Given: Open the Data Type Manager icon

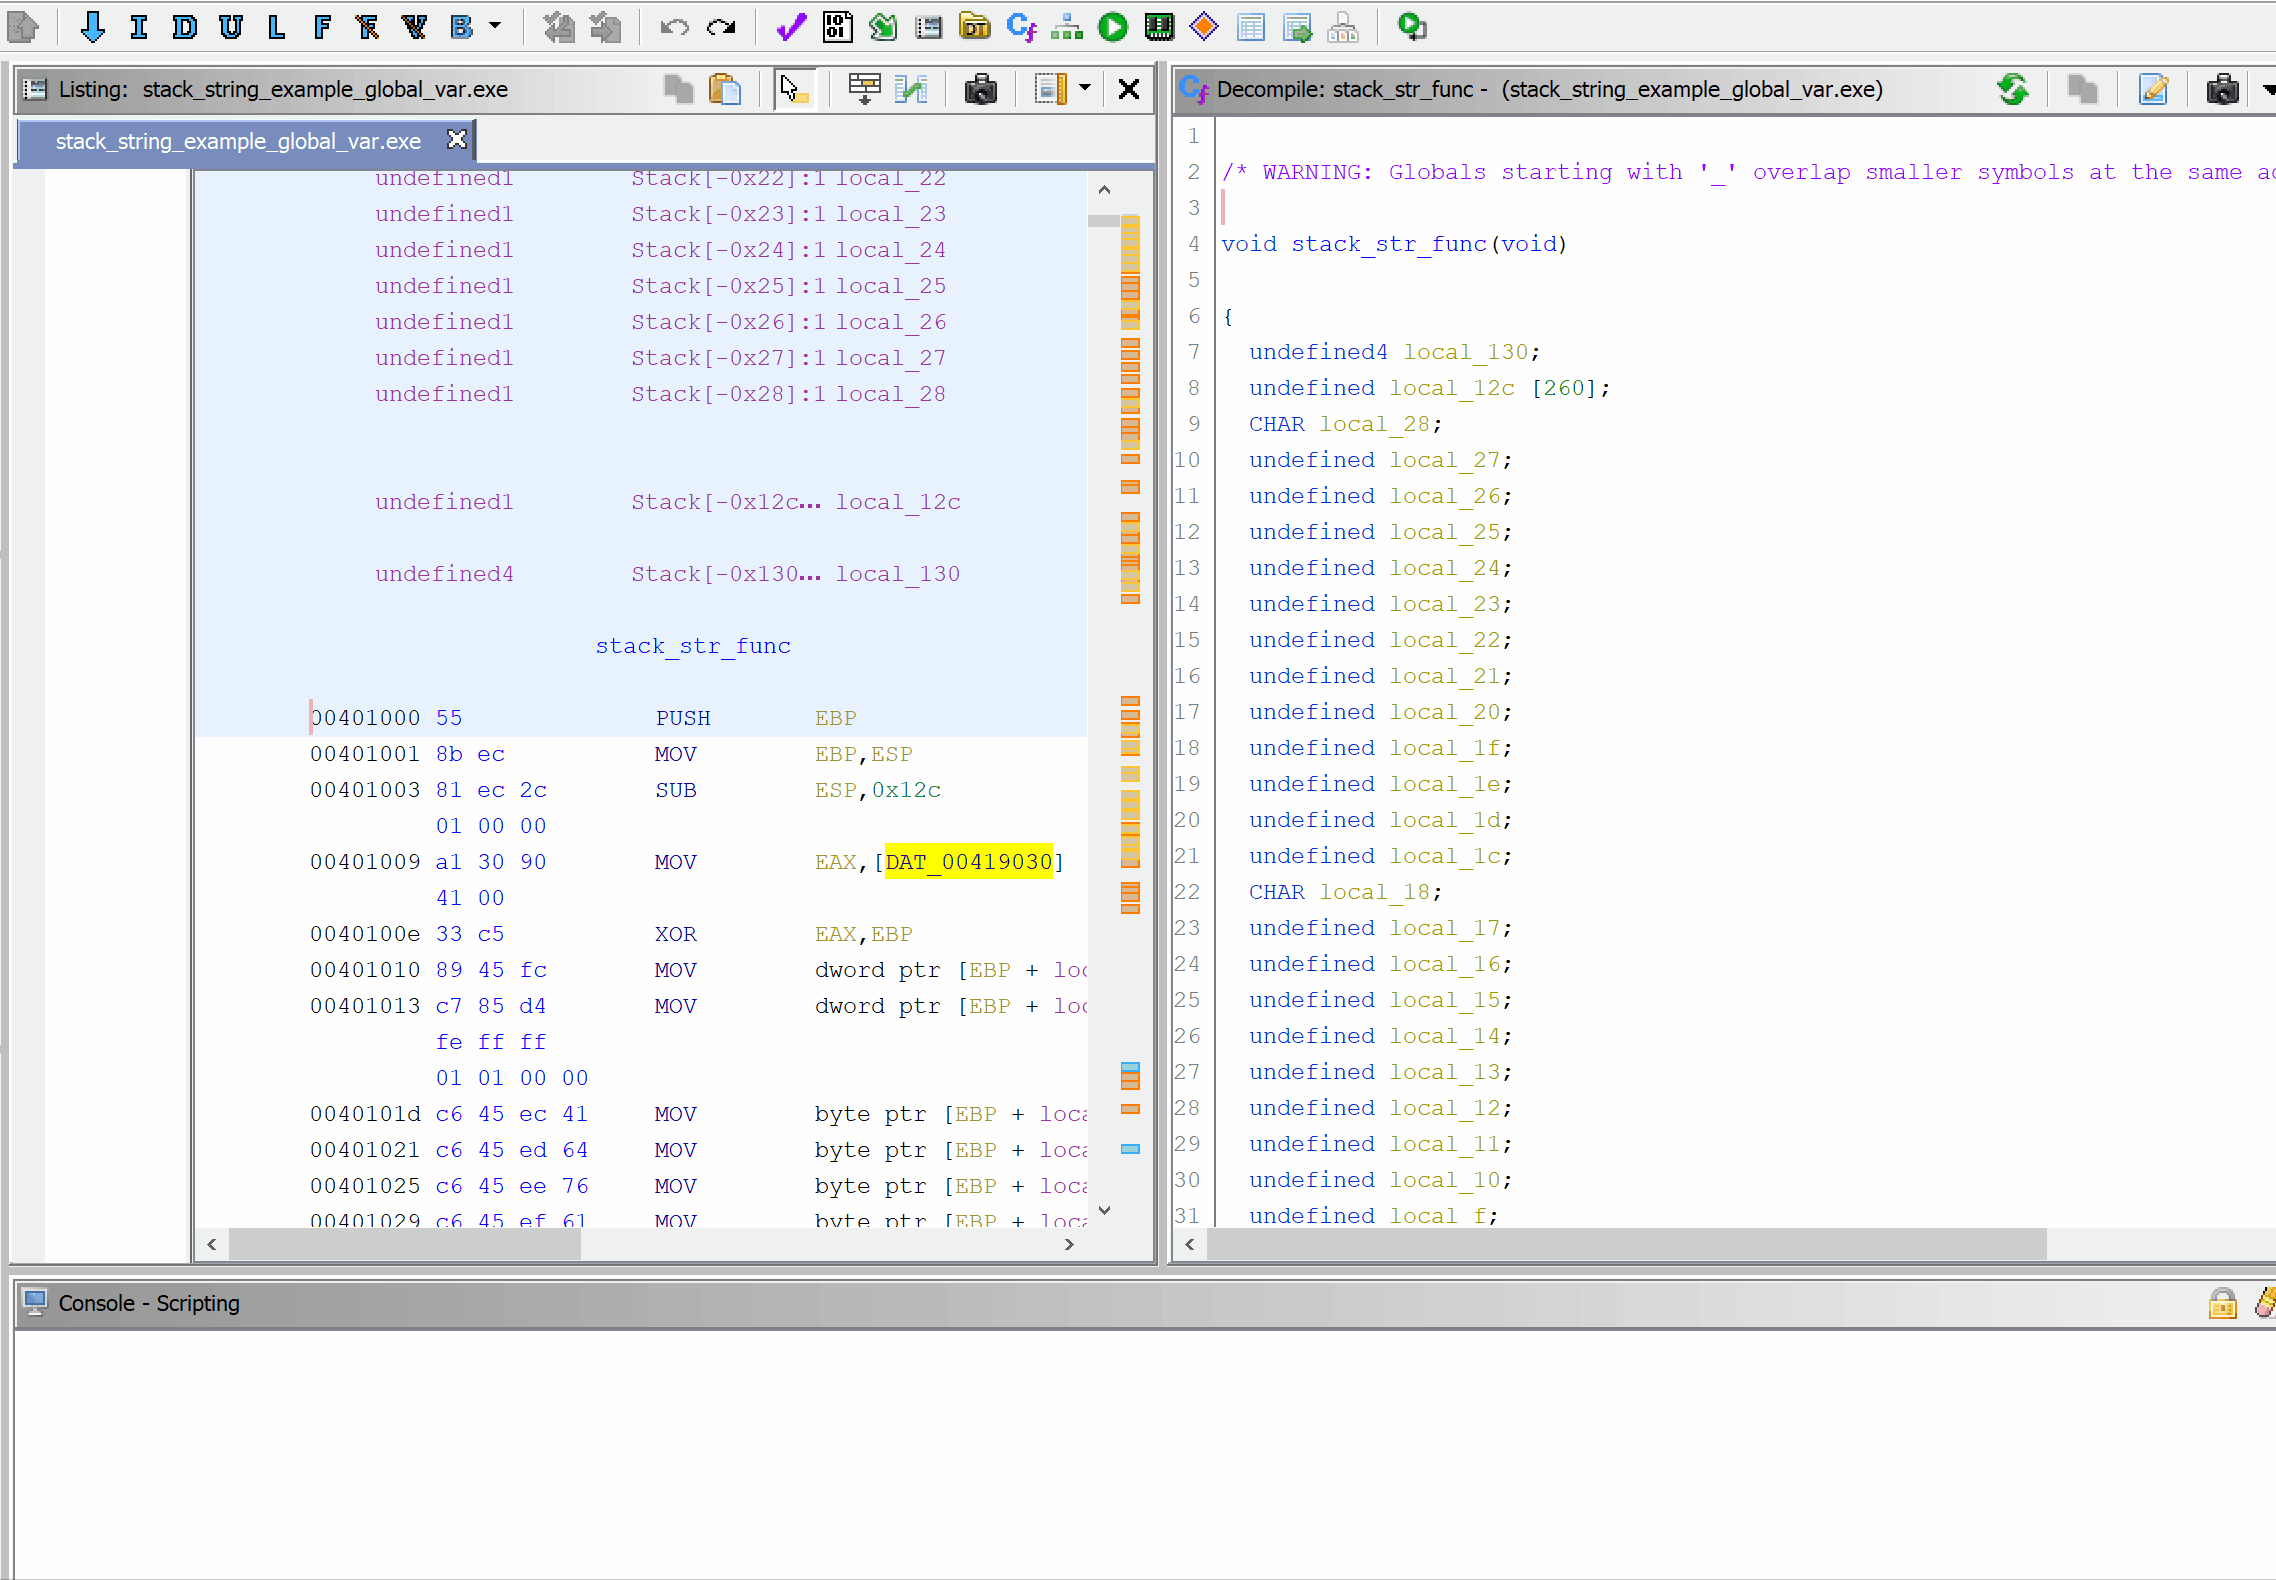Looking at the screenshot, I should coord(974,27).
